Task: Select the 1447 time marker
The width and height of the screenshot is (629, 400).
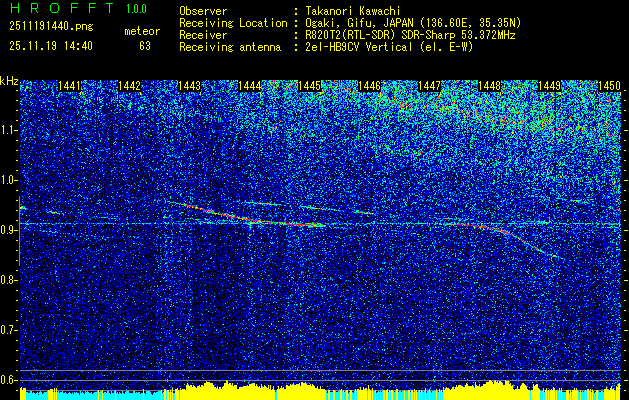Action: click(x=430, y=87)
